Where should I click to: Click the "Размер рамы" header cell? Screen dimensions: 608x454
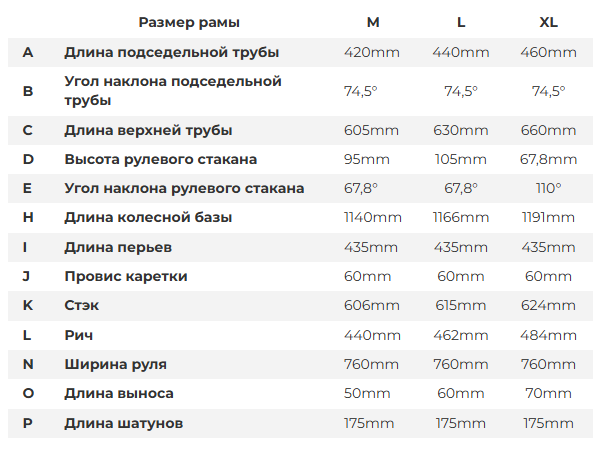pyautogui.click(x=189, y=22)
